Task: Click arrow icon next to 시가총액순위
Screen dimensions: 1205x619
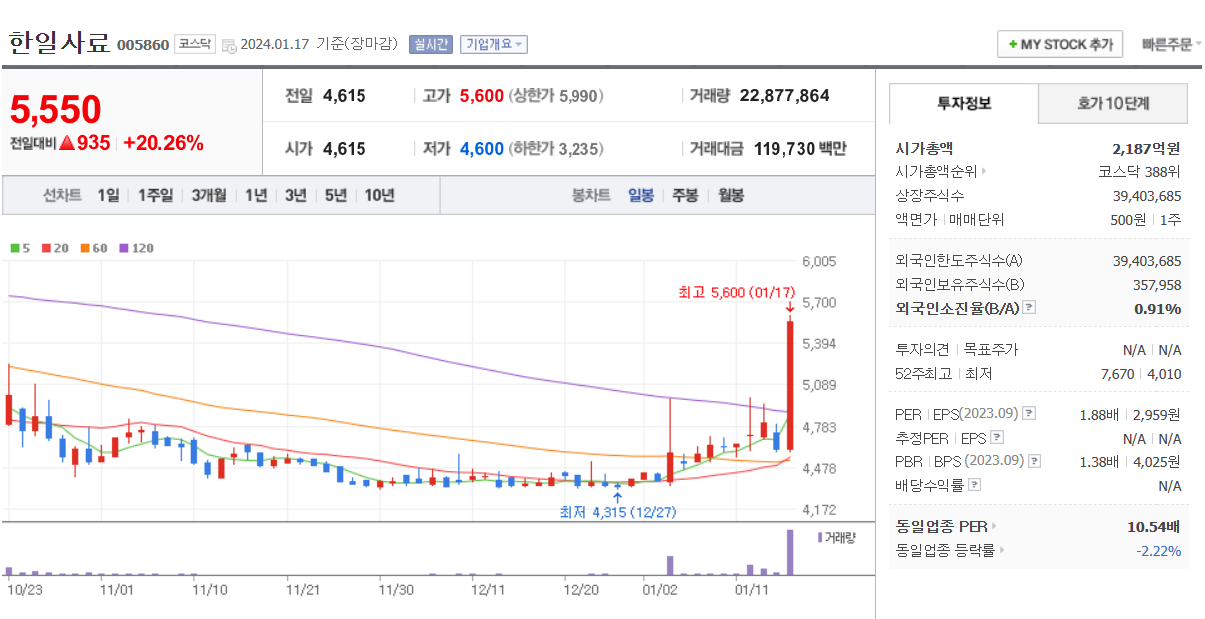Action: point(984,172)
